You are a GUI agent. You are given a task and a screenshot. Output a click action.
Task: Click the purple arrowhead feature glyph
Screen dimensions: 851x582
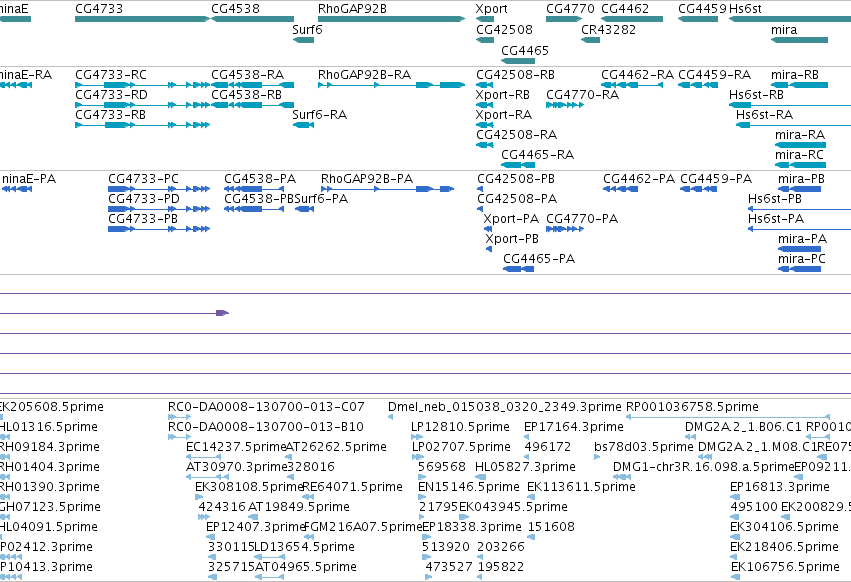(x=223, y=313)
